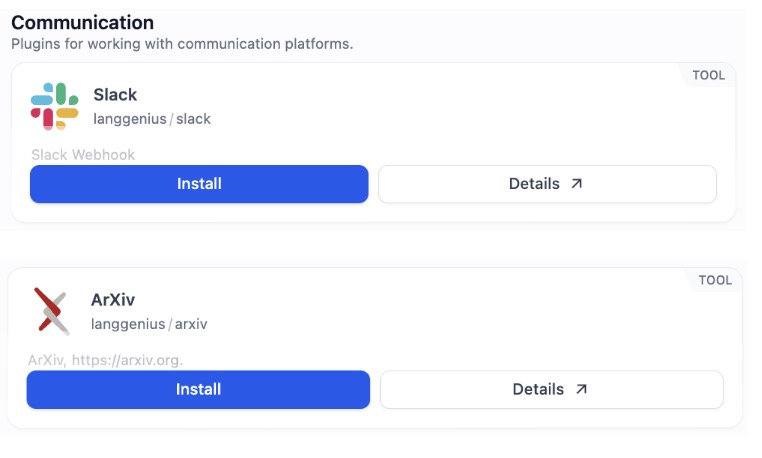Click the Slack logo icon
Screen dimensions: 762x458
[54, 107]
